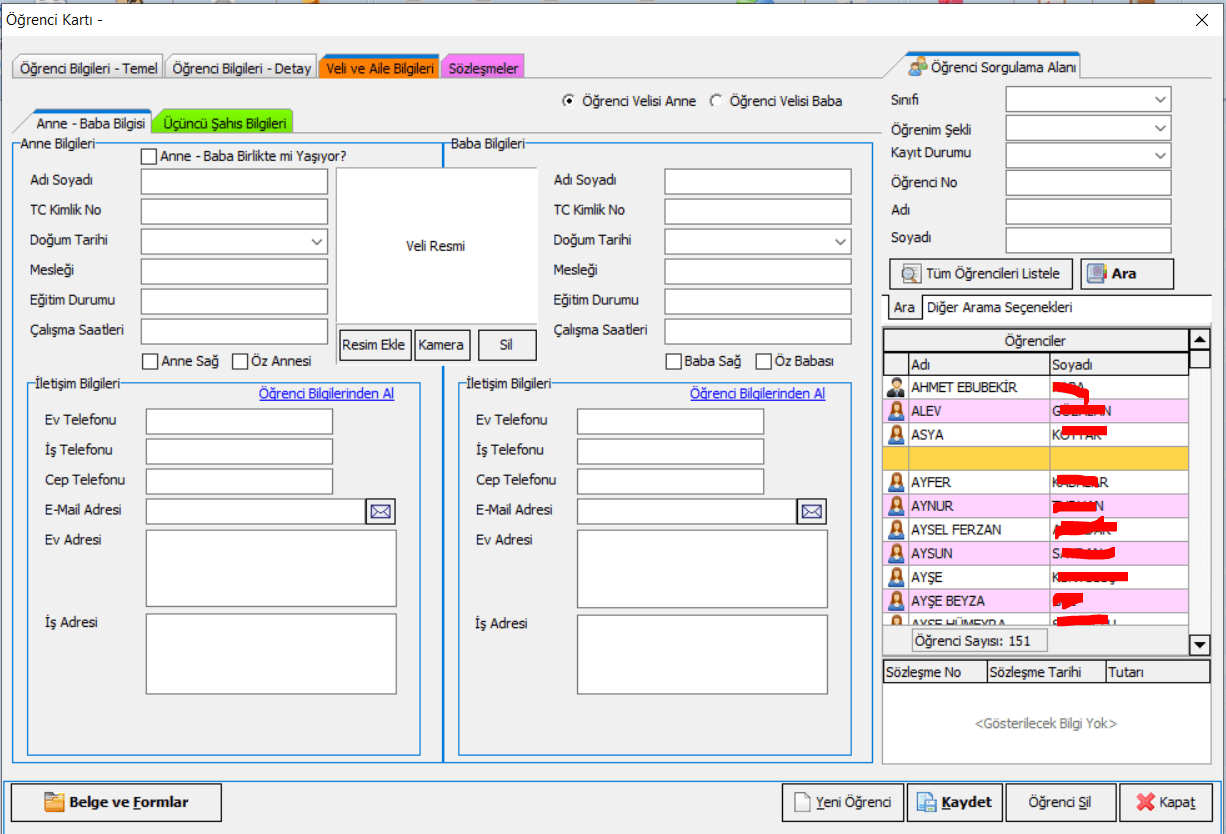Click the Resim Ekle button
This screenshot has height=834, width=1226.
[x=374, y=345]
